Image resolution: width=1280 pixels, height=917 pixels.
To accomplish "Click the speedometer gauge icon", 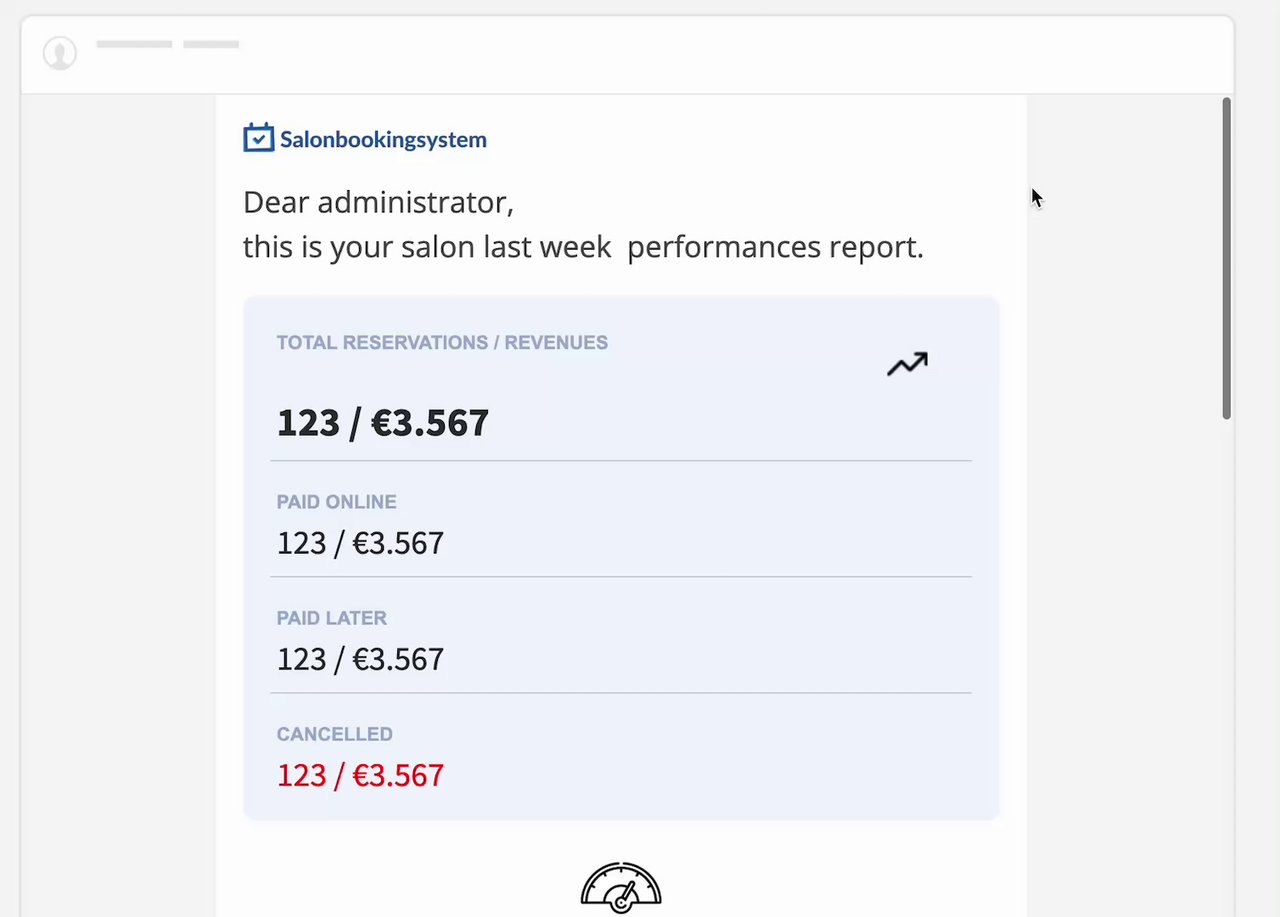I will pyautogui.click(x=621, y=887).
